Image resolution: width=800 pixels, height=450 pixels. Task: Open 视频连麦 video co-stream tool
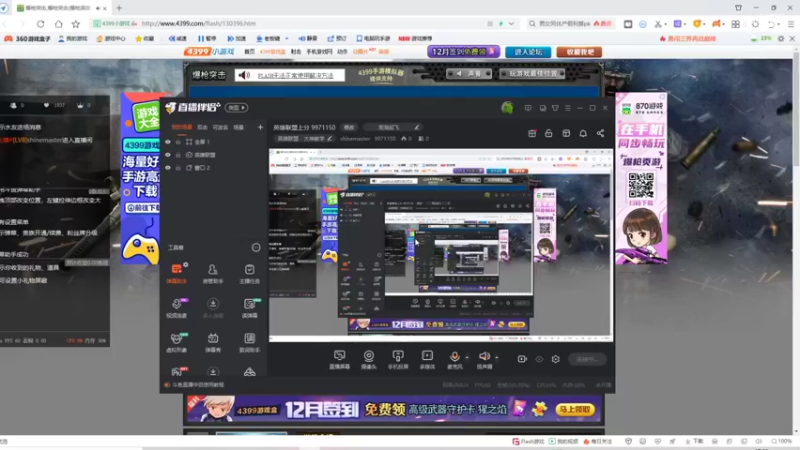point(177,308)
